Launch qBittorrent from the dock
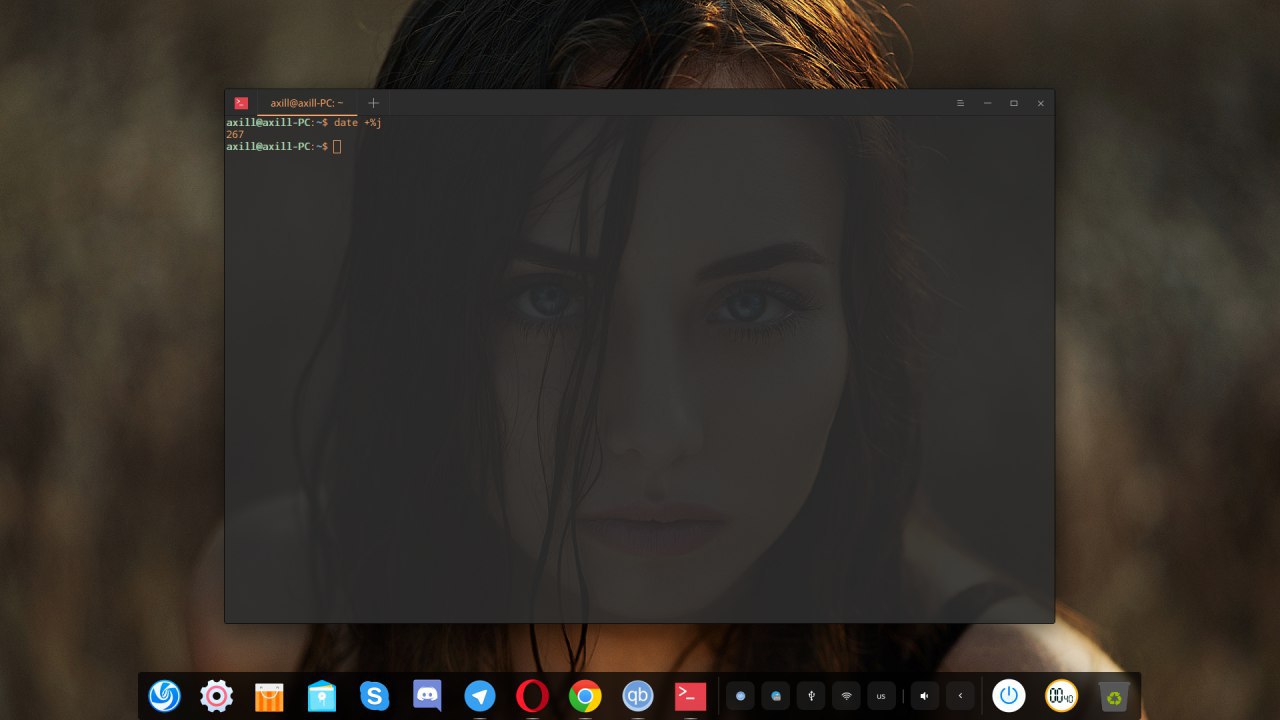Image resolution: width=1280 pixels, height=720 pixels. 638,695
